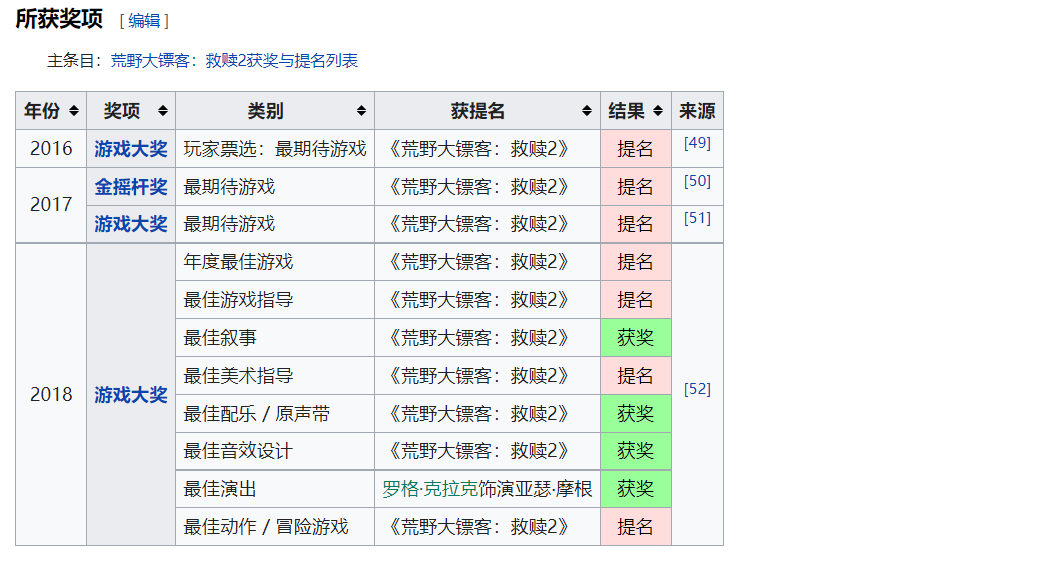Open the 荒野大镖客：救赎2获奖与提名列表 main article link
The width and height of the screenshot is (1054, 561).
pos(234,61)
